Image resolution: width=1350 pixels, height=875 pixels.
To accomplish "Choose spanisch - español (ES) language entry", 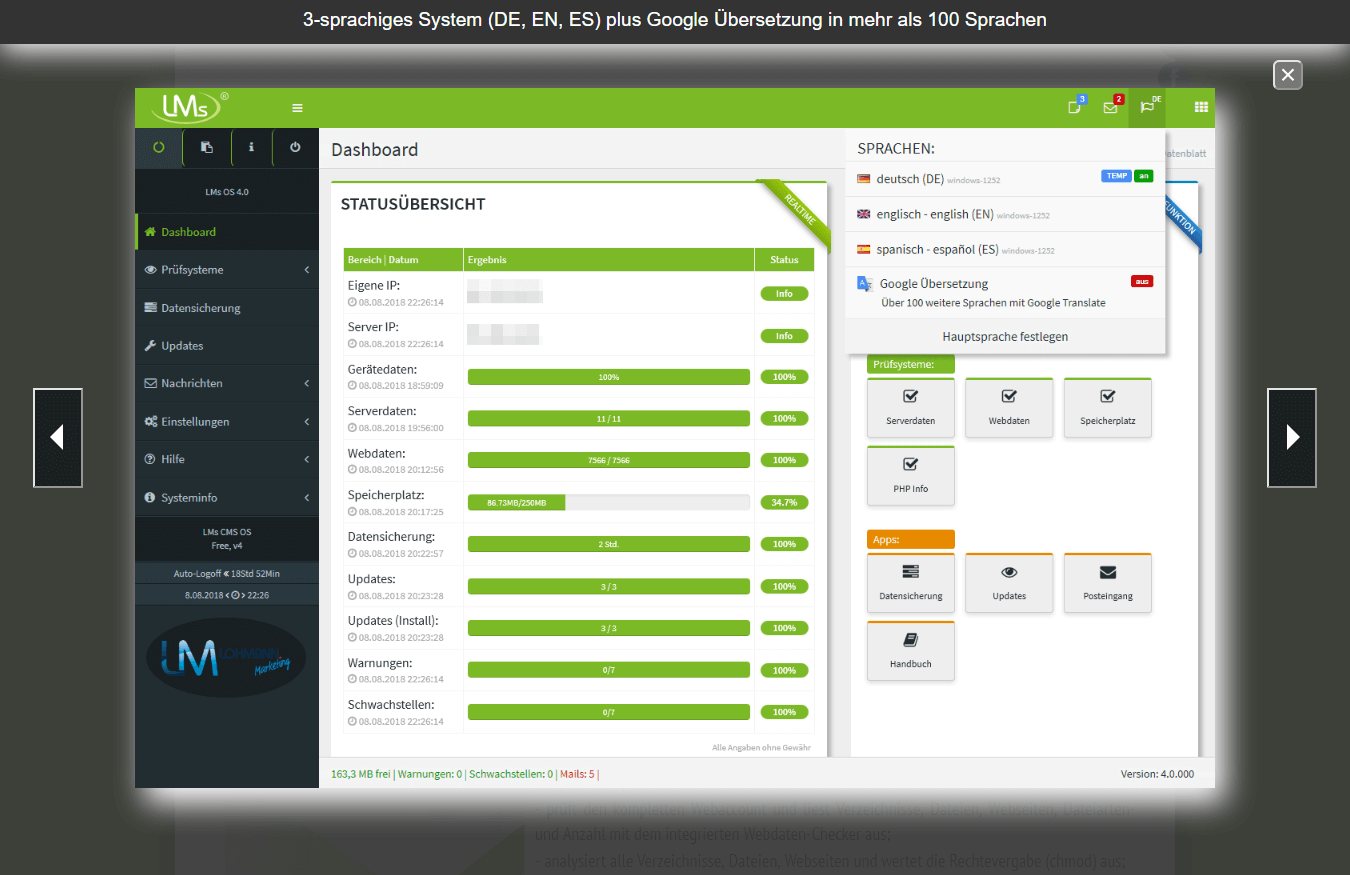I will coord(1005,249).
